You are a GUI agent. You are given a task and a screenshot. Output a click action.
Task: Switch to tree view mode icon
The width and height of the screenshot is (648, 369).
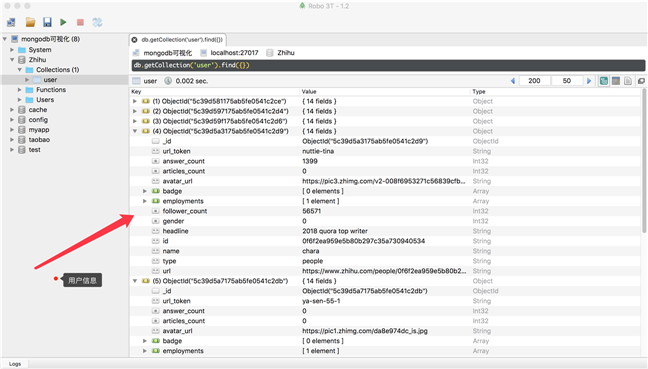pos(604,81)
